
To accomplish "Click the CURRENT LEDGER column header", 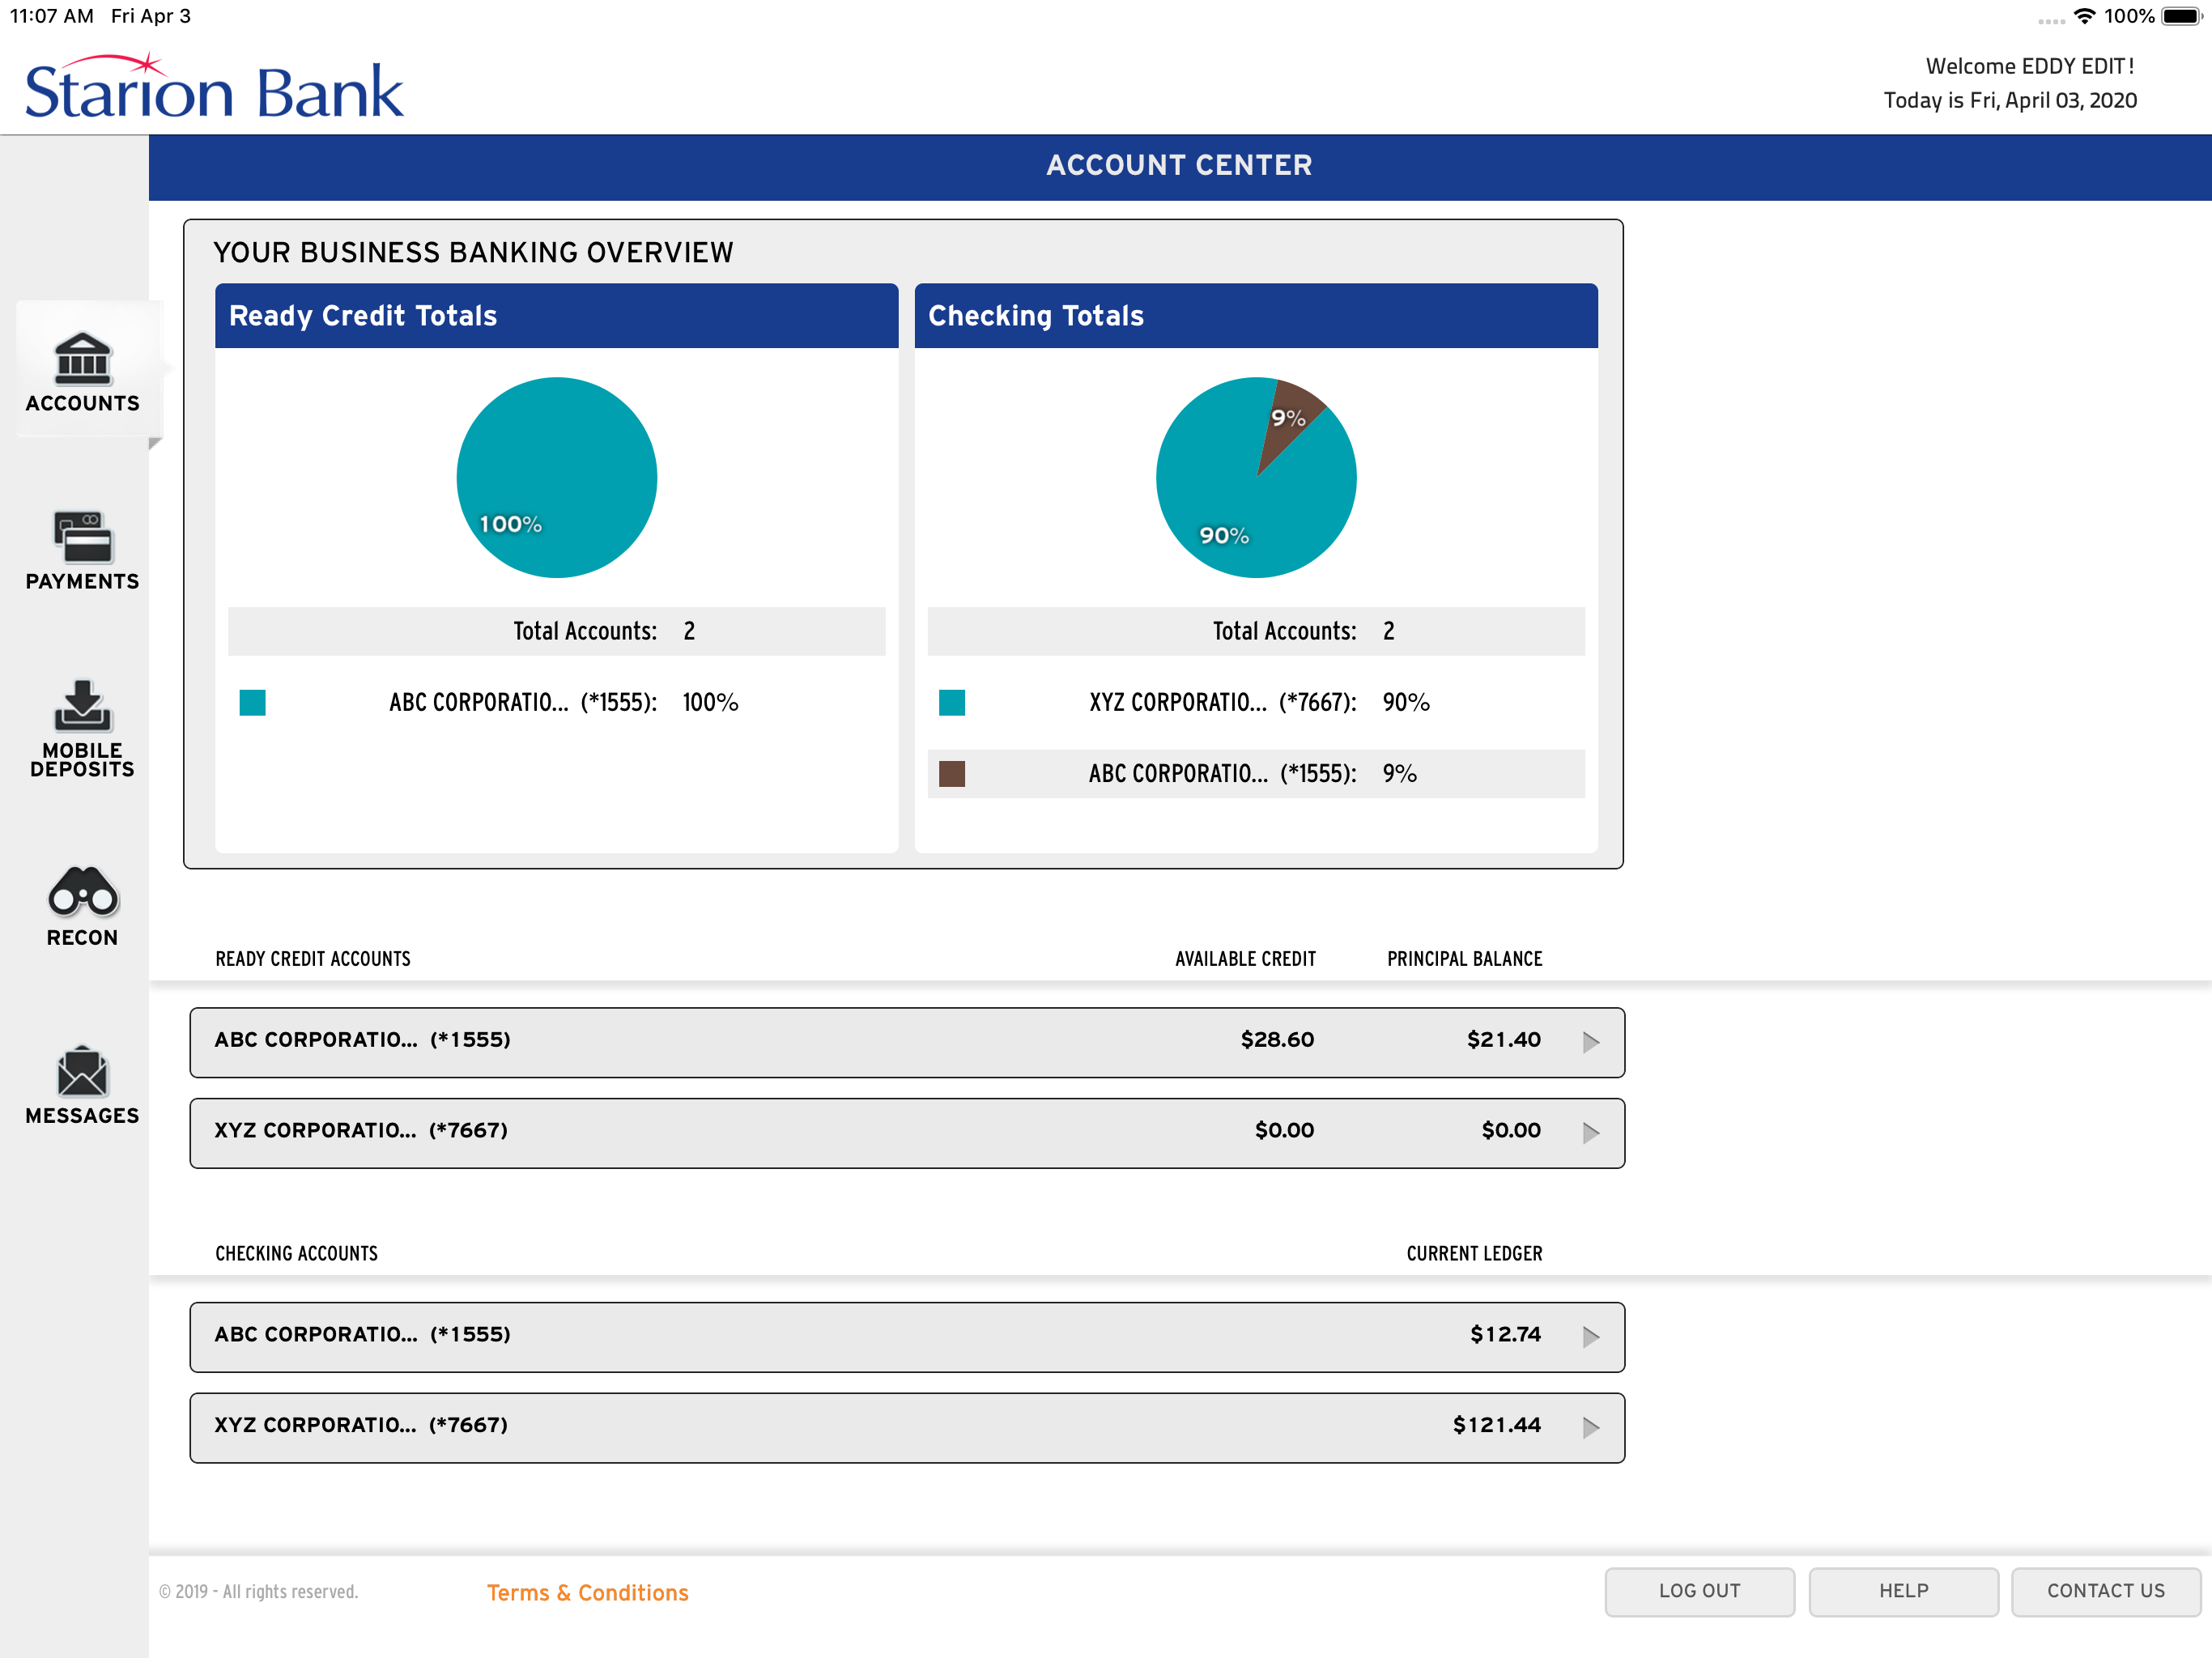I will point(1474,1253).
